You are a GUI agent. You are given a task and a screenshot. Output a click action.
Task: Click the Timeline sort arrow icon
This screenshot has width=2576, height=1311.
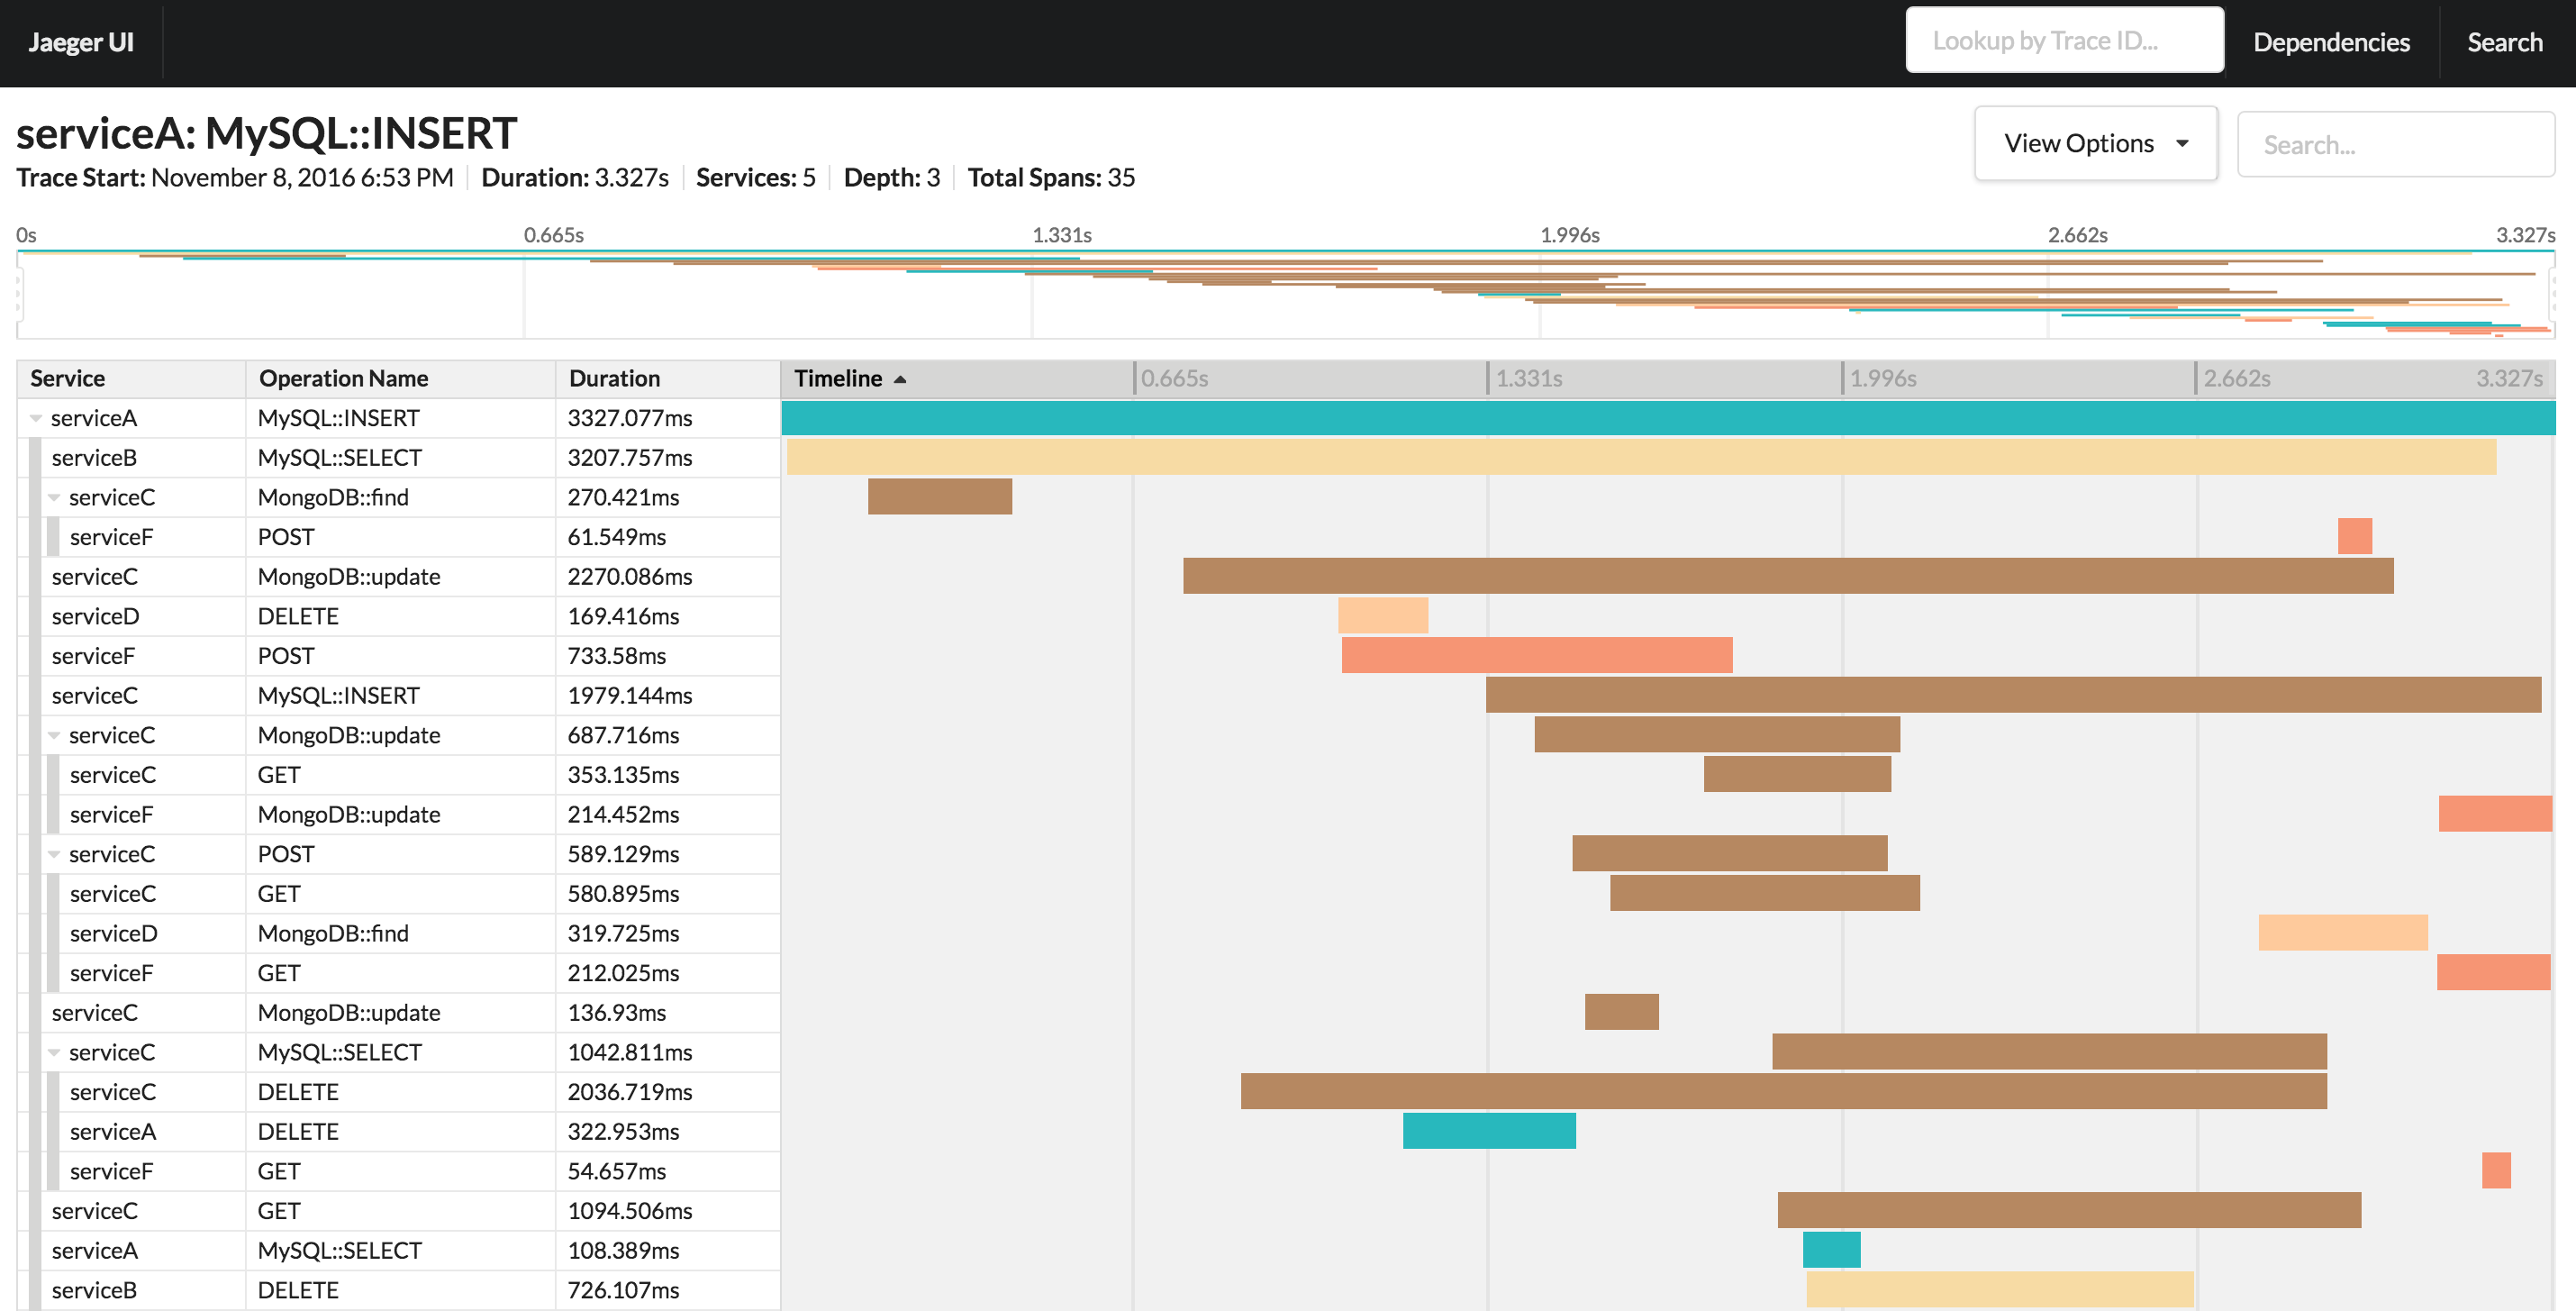click(x=900, y=379)
